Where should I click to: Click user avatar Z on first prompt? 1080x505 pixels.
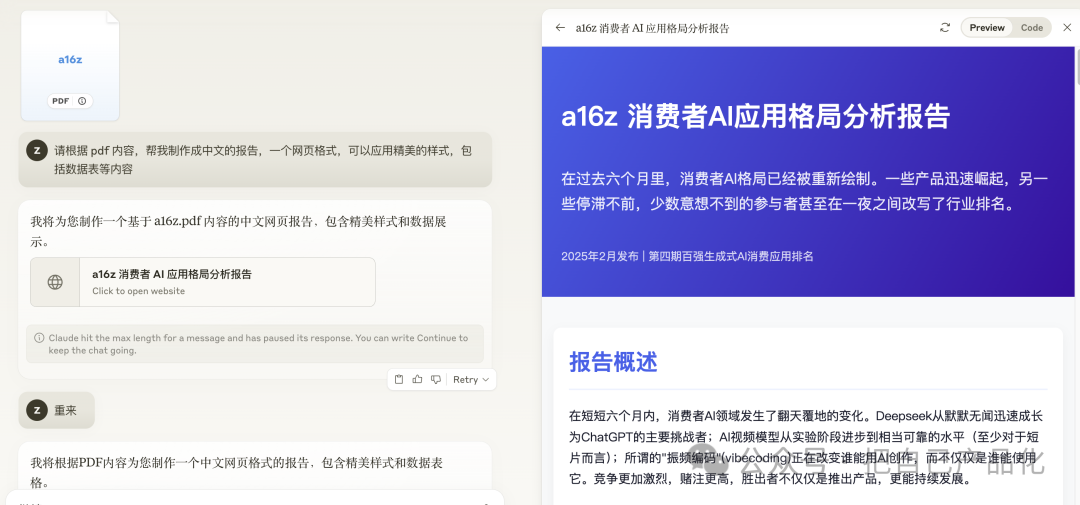tap(37, 150)
